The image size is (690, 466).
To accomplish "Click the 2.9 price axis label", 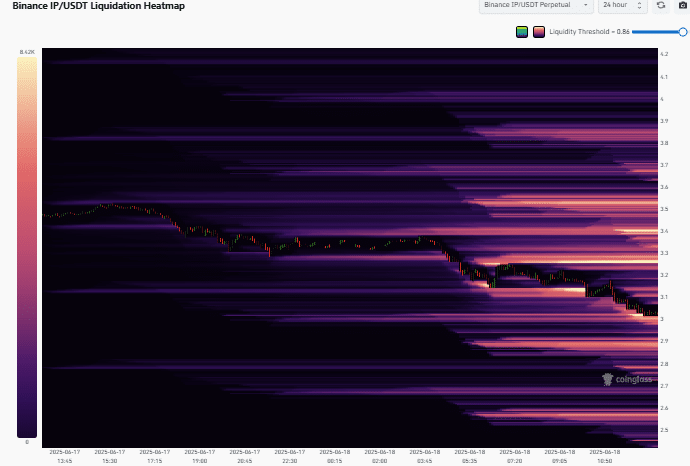I will pos(664,341).
